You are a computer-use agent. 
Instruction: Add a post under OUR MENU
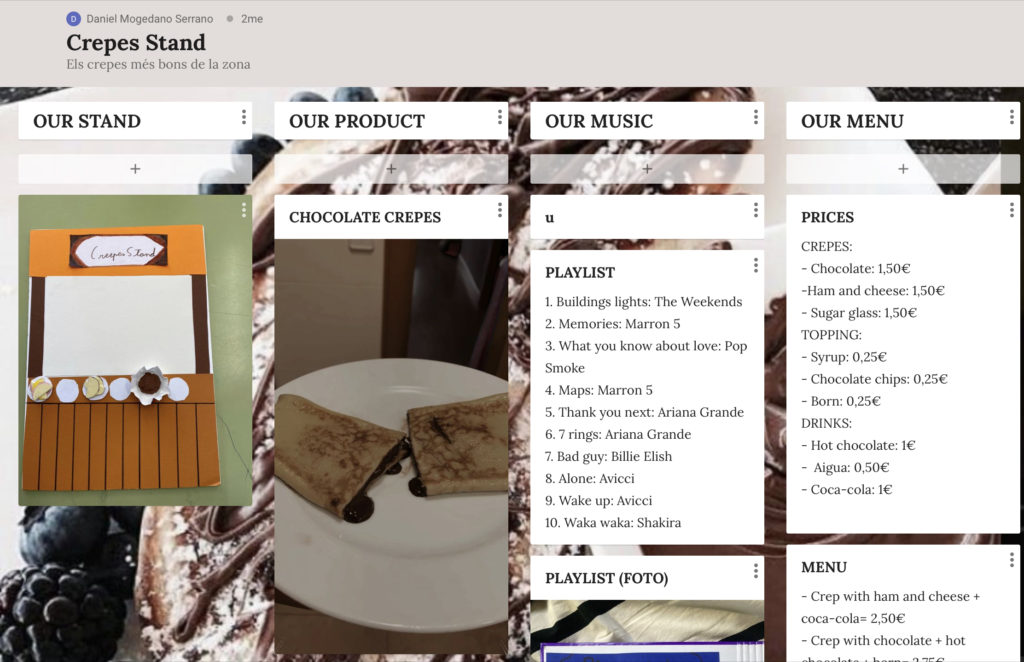click(x=903, y=169)
